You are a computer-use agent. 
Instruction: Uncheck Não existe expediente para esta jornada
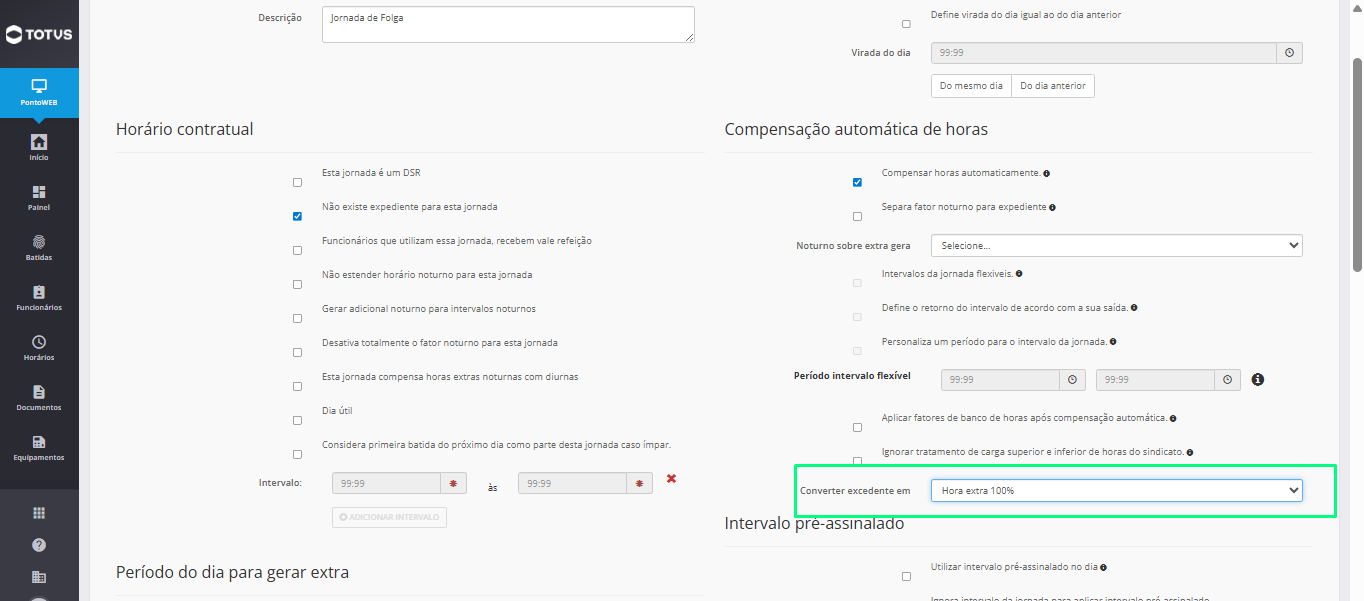point(297,216)
